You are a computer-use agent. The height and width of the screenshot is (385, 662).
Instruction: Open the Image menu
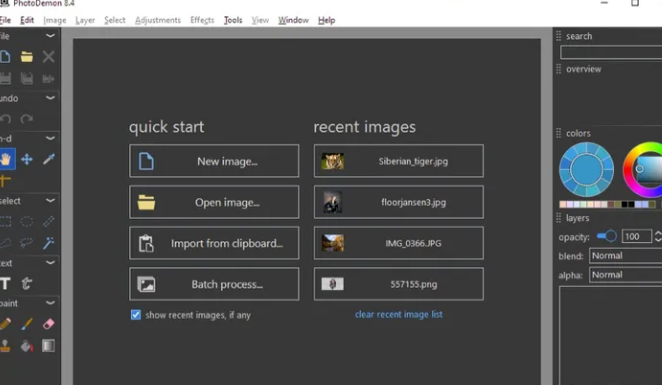point(54,20)
